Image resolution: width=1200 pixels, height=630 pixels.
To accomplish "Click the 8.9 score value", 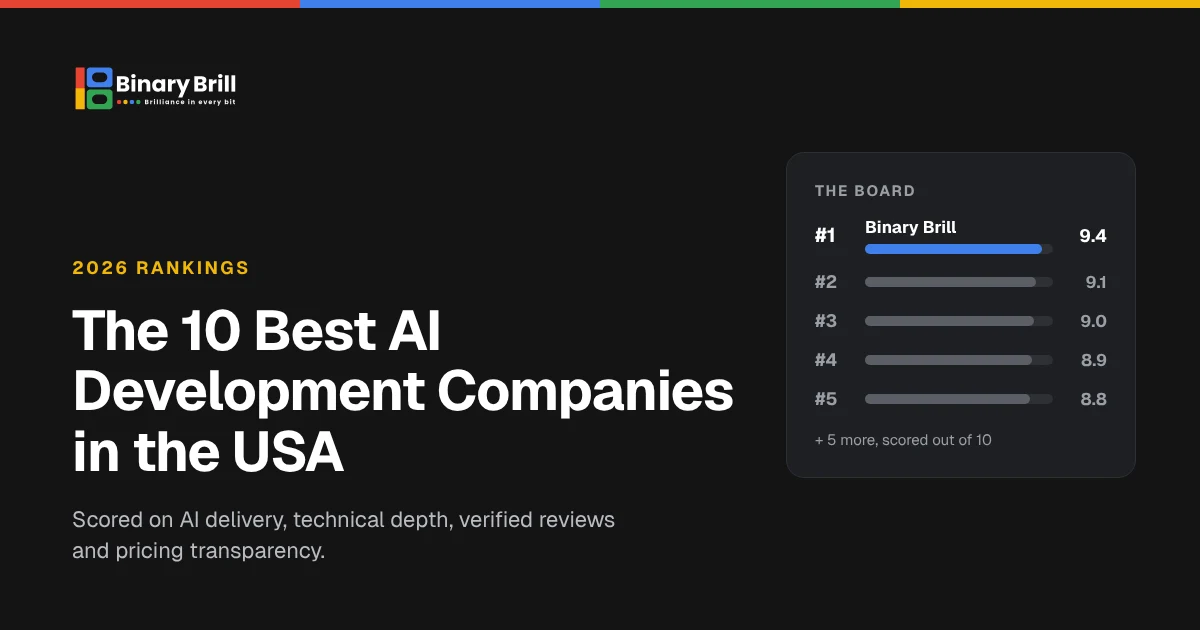I will tap(1094, 360).
